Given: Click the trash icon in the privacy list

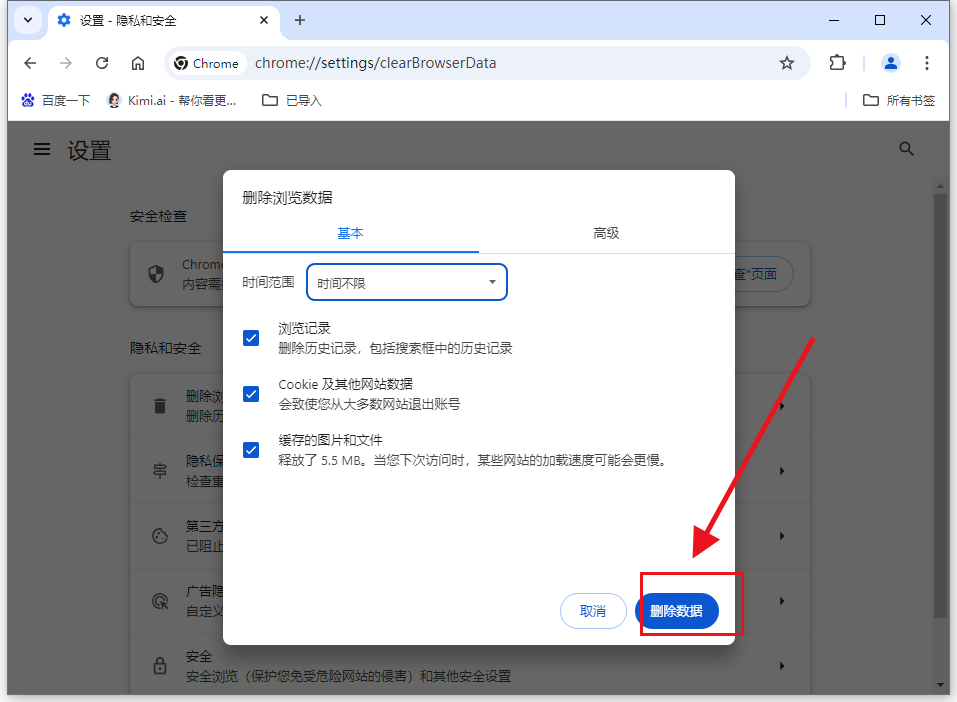Looking at the screenshot, I should [160, 406].
